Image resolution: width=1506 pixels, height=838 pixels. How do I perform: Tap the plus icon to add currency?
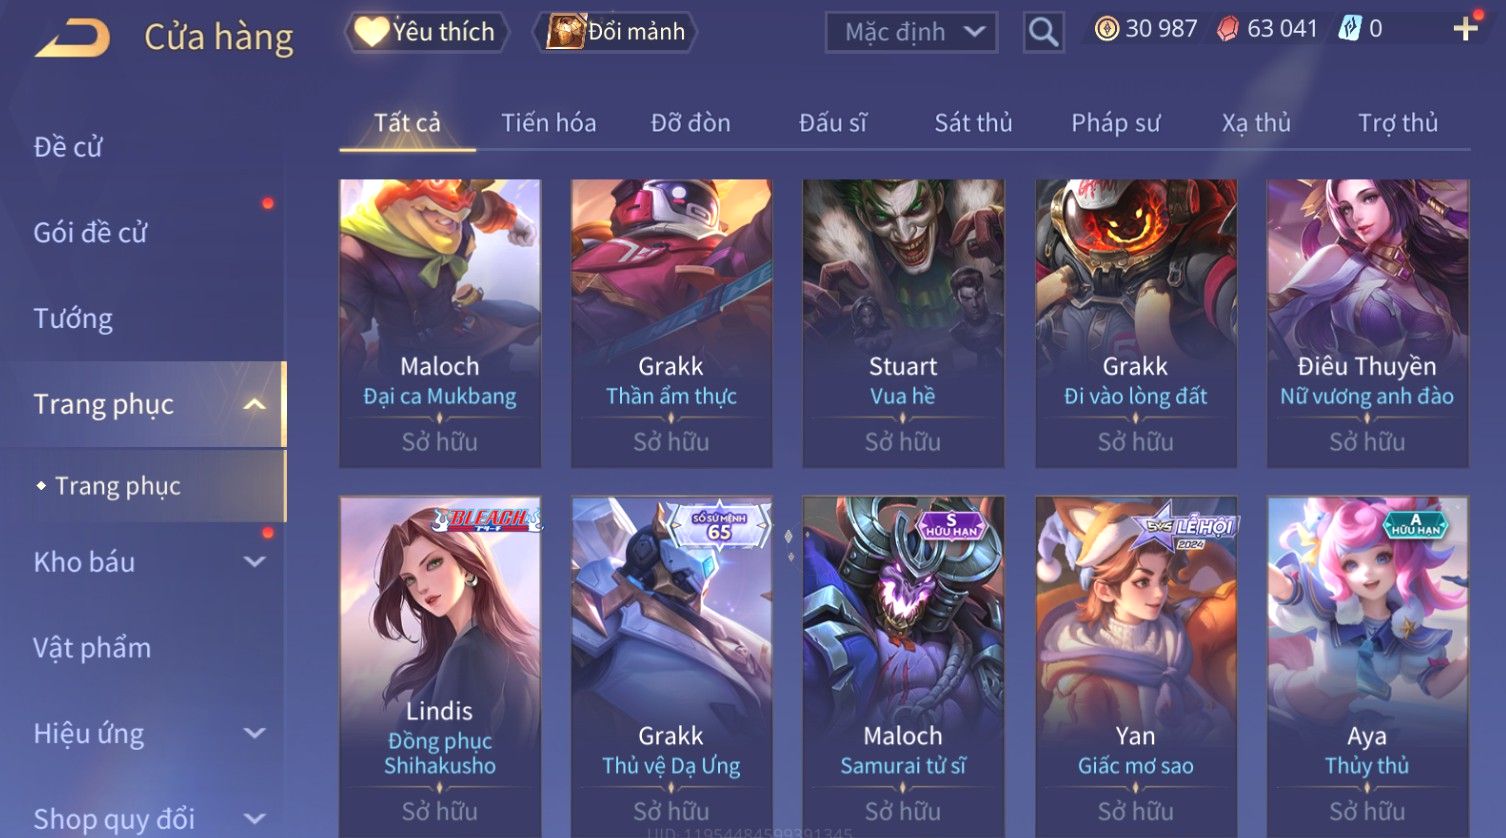coord(1465,29)
